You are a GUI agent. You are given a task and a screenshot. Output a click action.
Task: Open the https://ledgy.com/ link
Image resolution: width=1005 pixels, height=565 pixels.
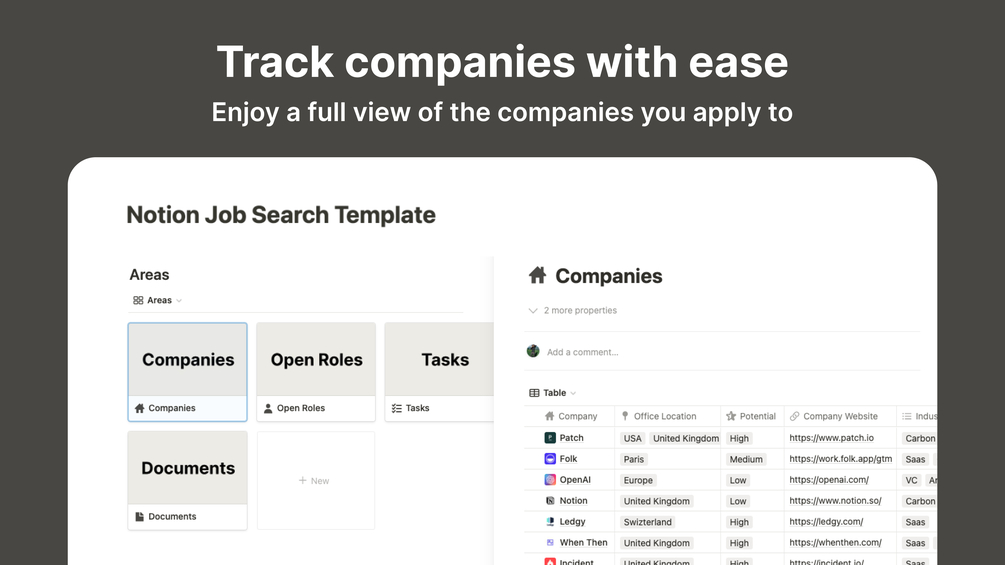point(826,521)
